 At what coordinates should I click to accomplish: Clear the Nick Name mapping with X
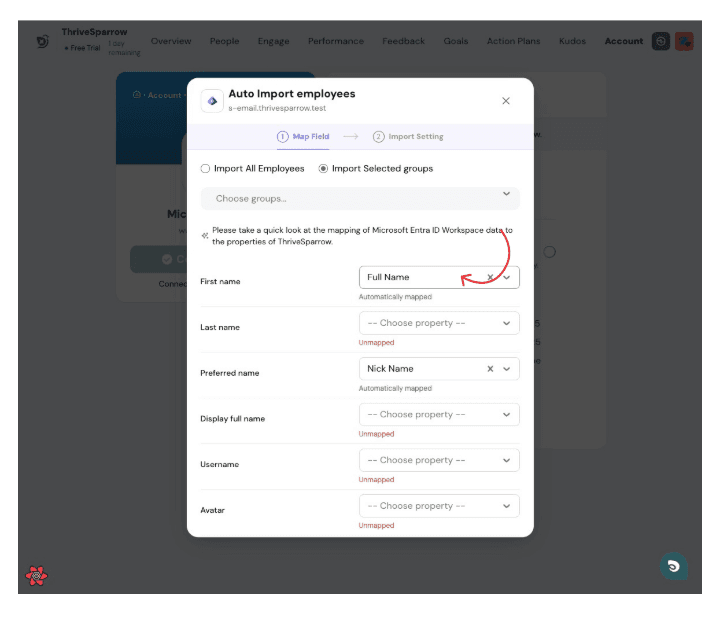(490, 369)
